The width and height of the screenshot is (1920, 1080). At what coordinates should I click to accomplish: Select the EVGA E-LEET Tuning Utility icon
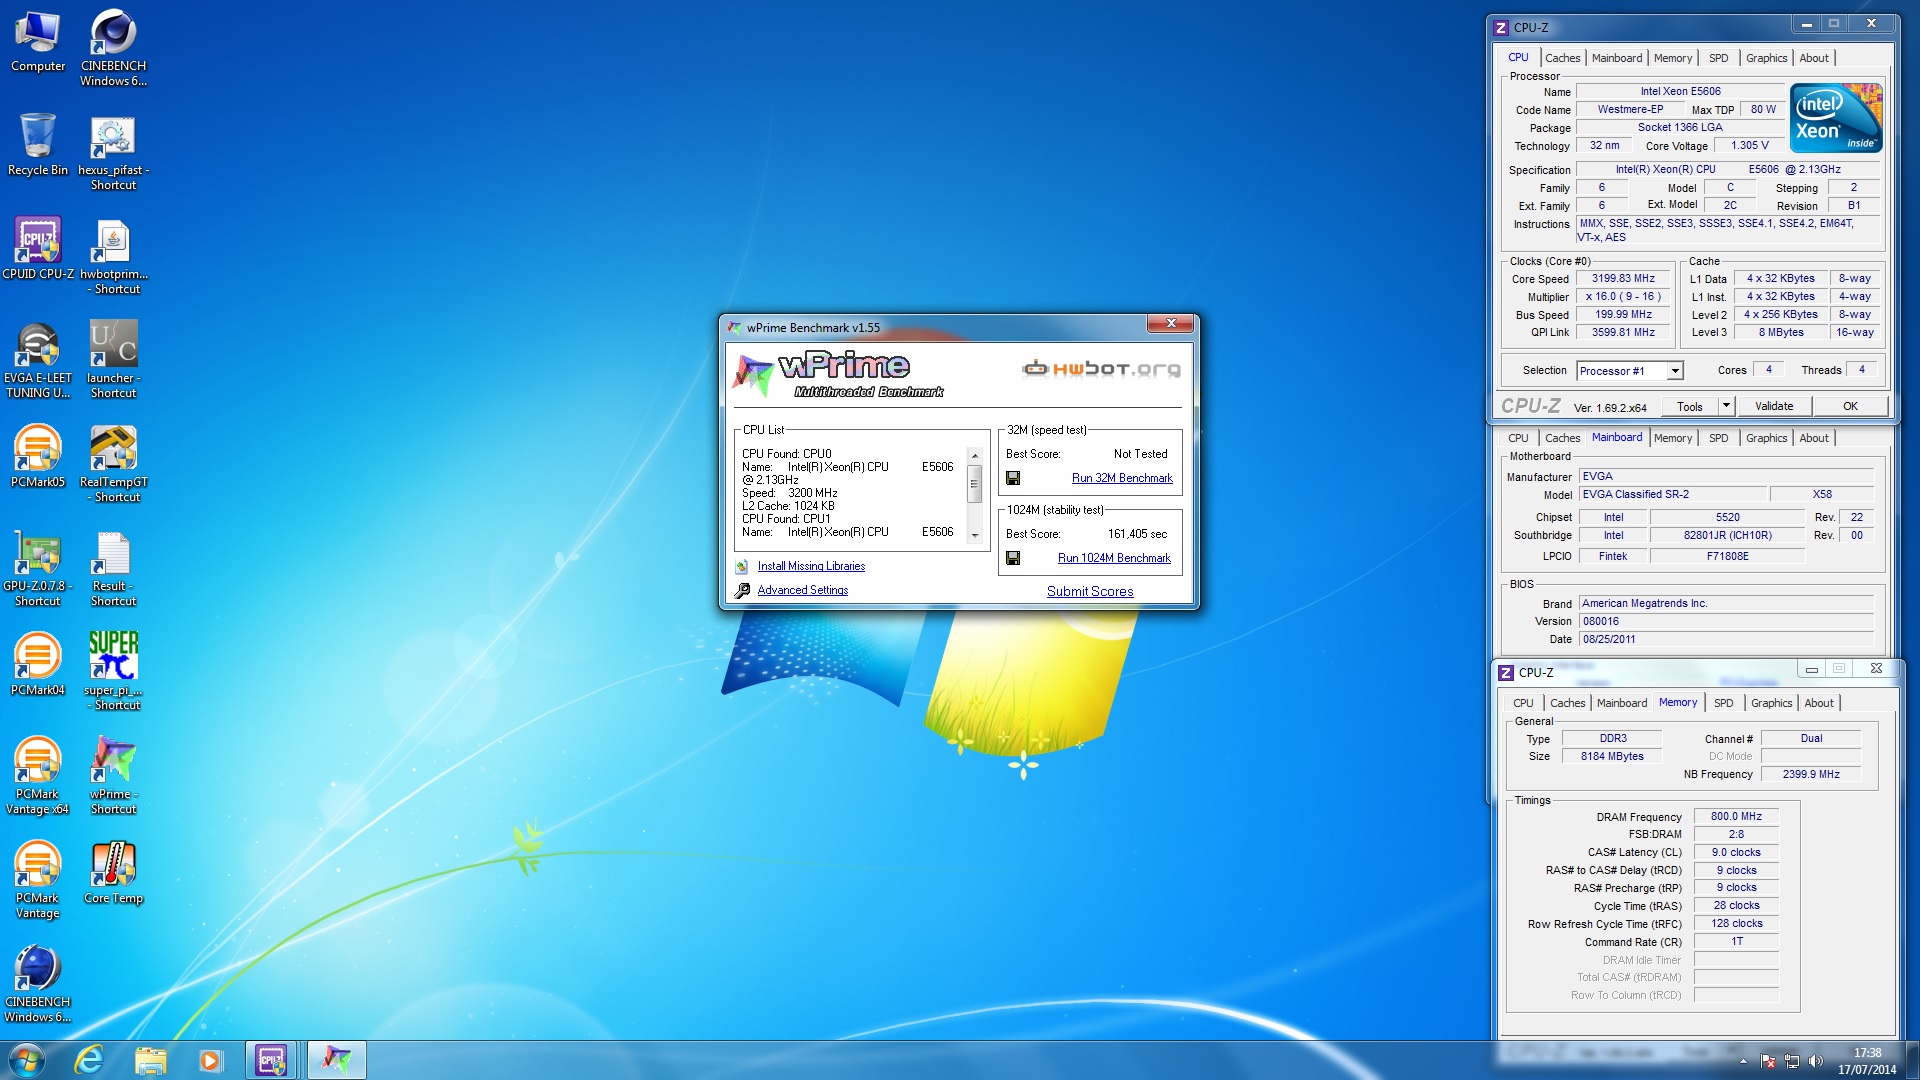pyautogui.click(x=38, y=360)
